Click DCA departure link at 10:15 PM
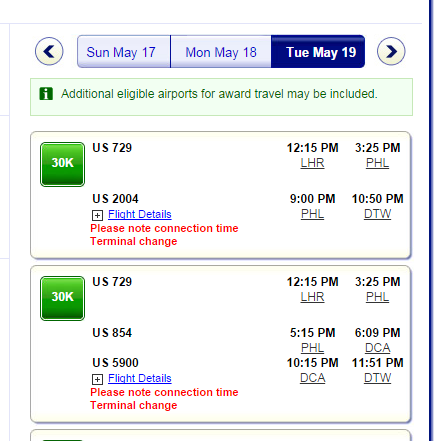 312,378
